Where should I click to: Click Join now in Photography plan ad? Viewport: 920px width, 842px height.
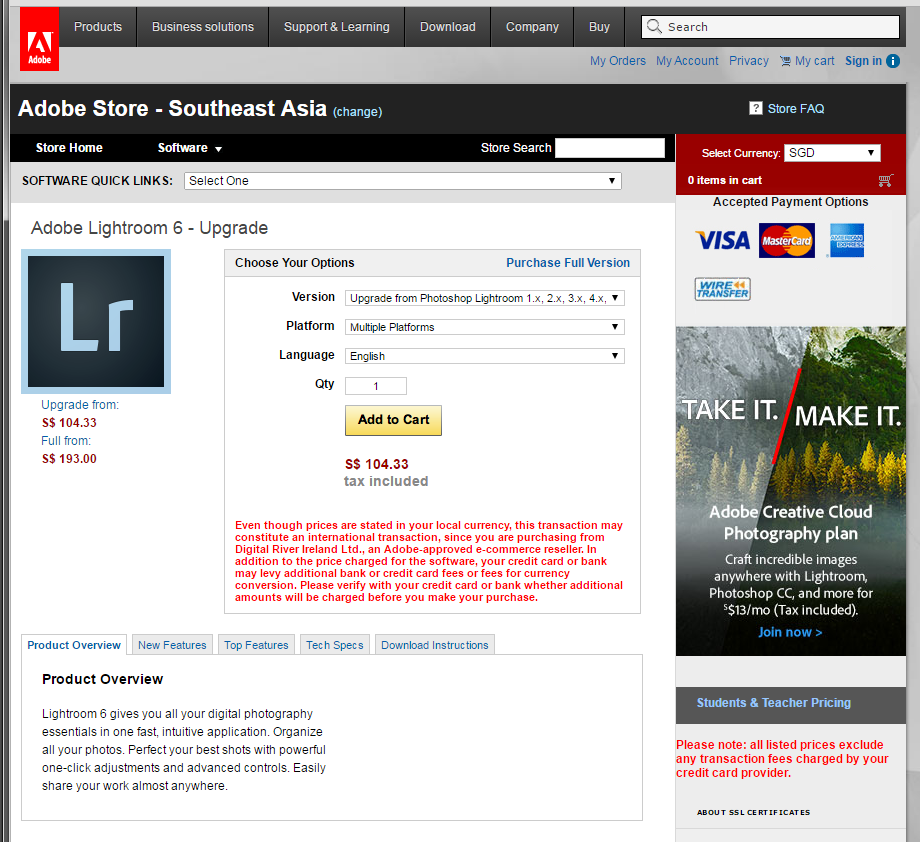pyautogui.click(x=790, y=632)
